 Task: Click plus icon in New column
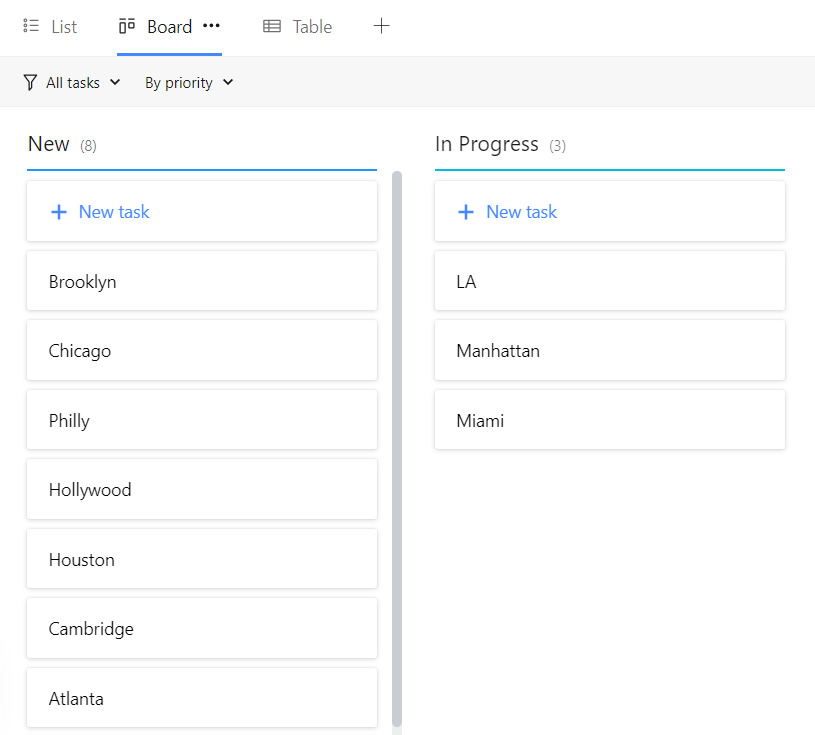click(x=59, y=212)
